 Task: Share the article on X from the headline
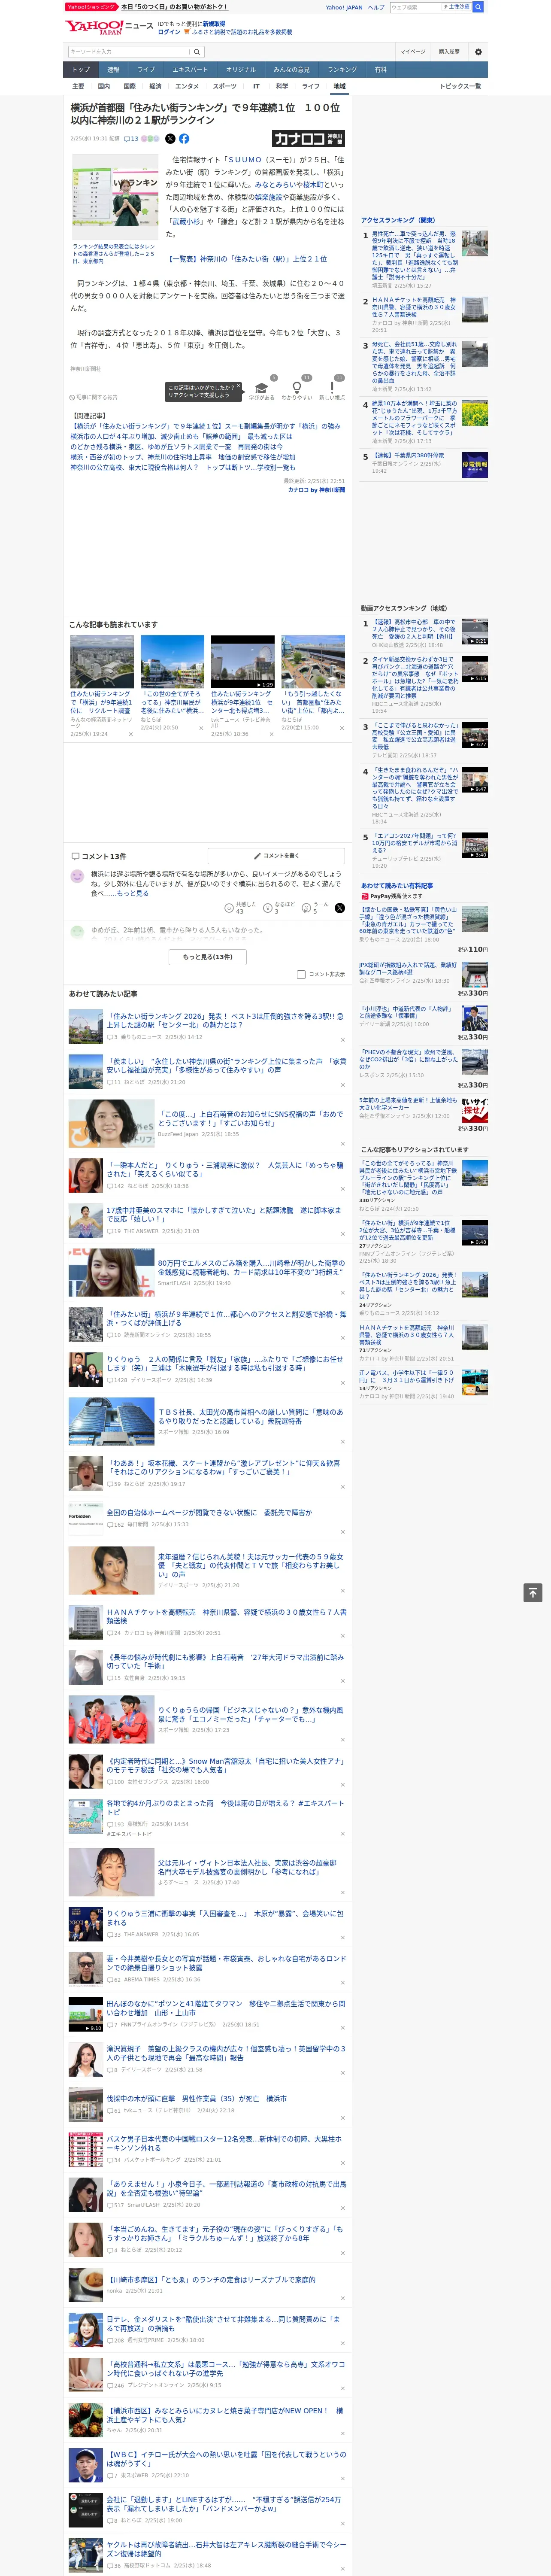170,139
